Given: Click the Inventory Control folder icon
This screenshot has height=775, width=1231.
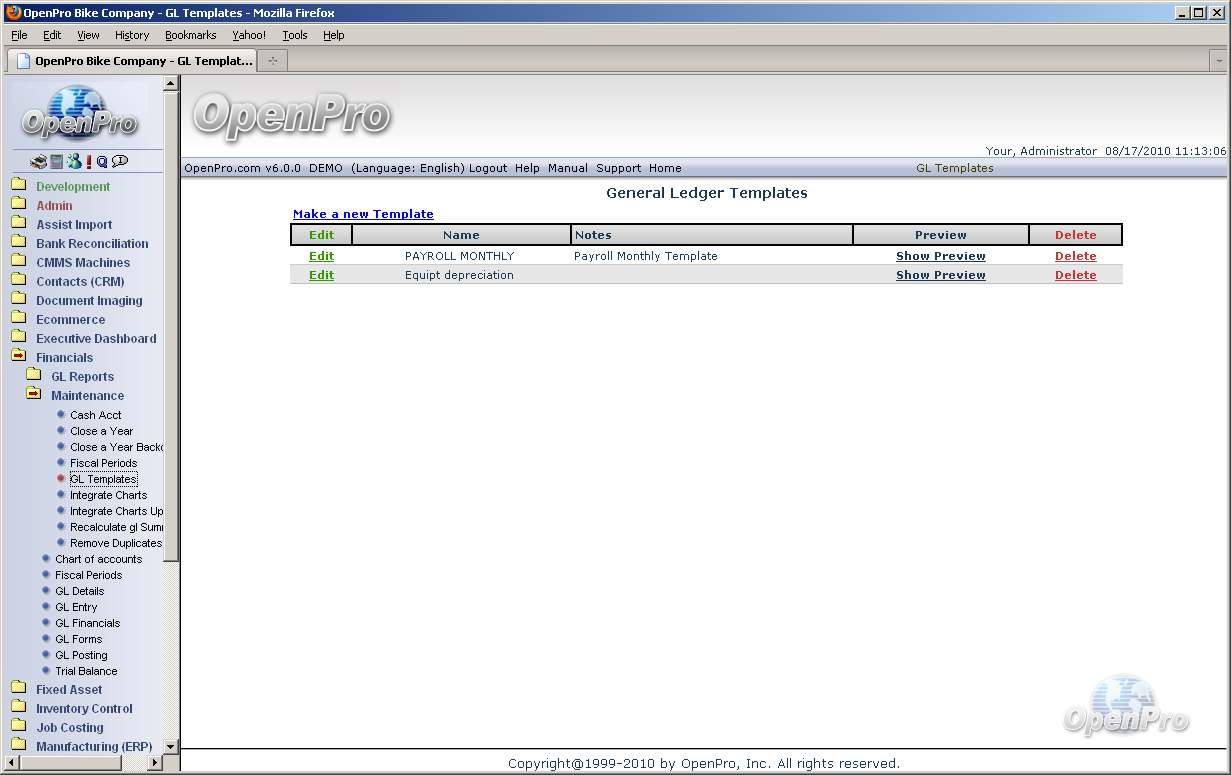Looking at the screenshot, I should 18,708.
